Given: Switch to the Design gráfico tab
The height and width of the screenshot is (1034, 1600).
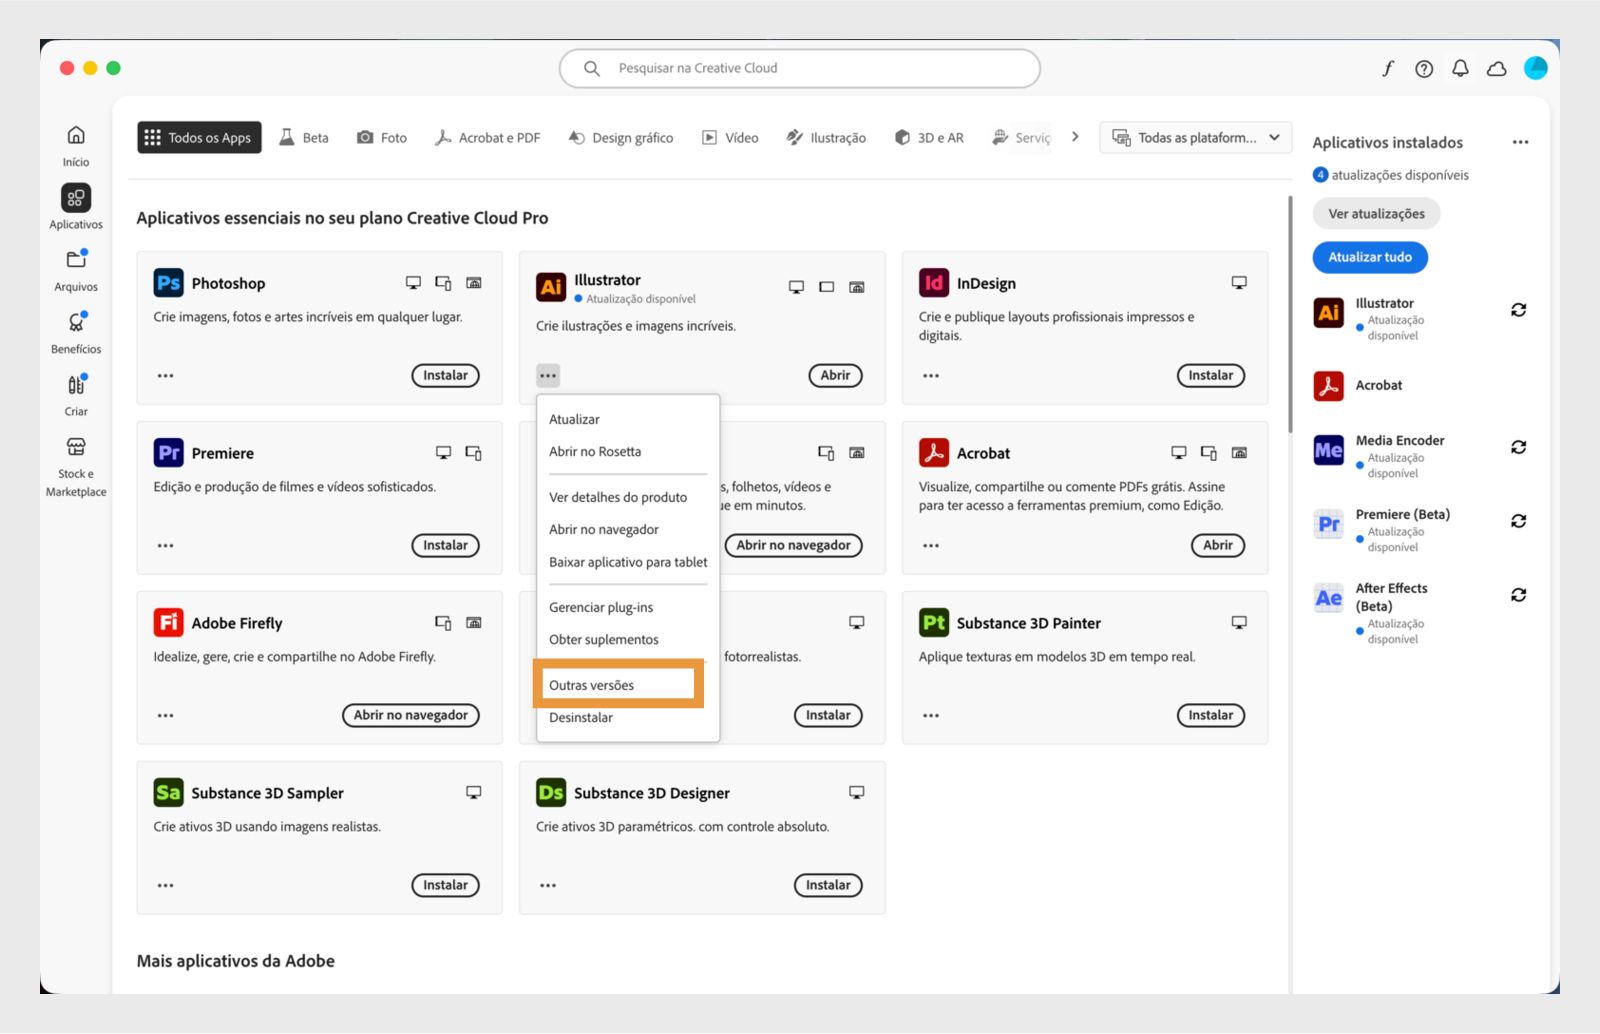Looking at the screenshot, I should coord(621,138).
